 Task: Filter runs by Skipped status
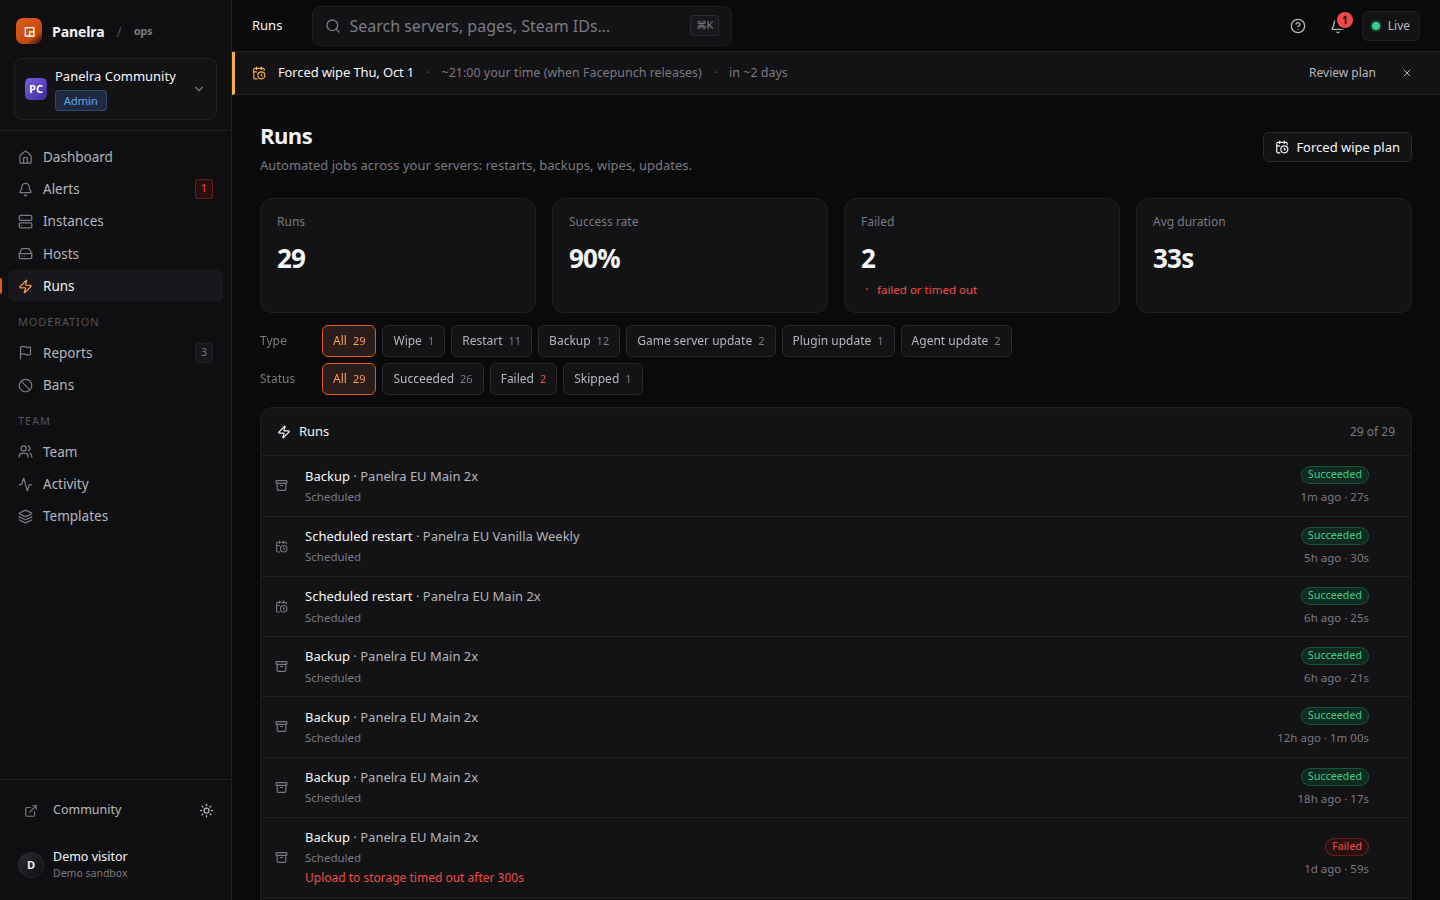pos(603,379)
